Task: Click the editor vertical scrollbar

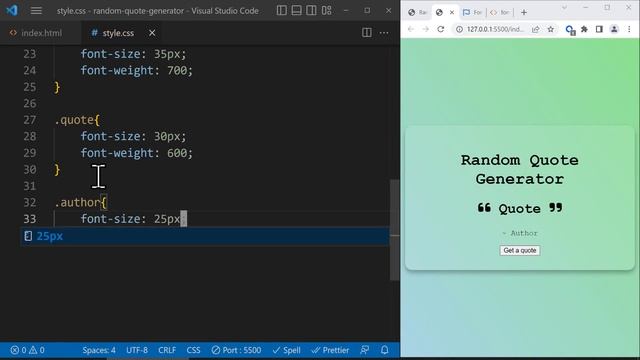Action: pos(395,230)
